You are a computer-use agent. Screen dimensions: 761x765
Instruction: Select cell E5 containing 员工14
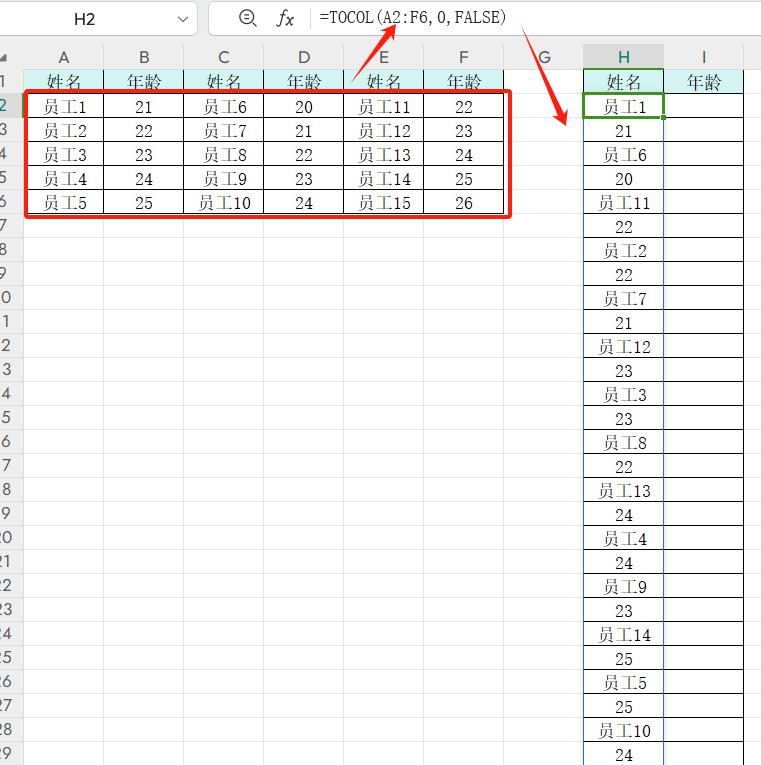(383, 178)
